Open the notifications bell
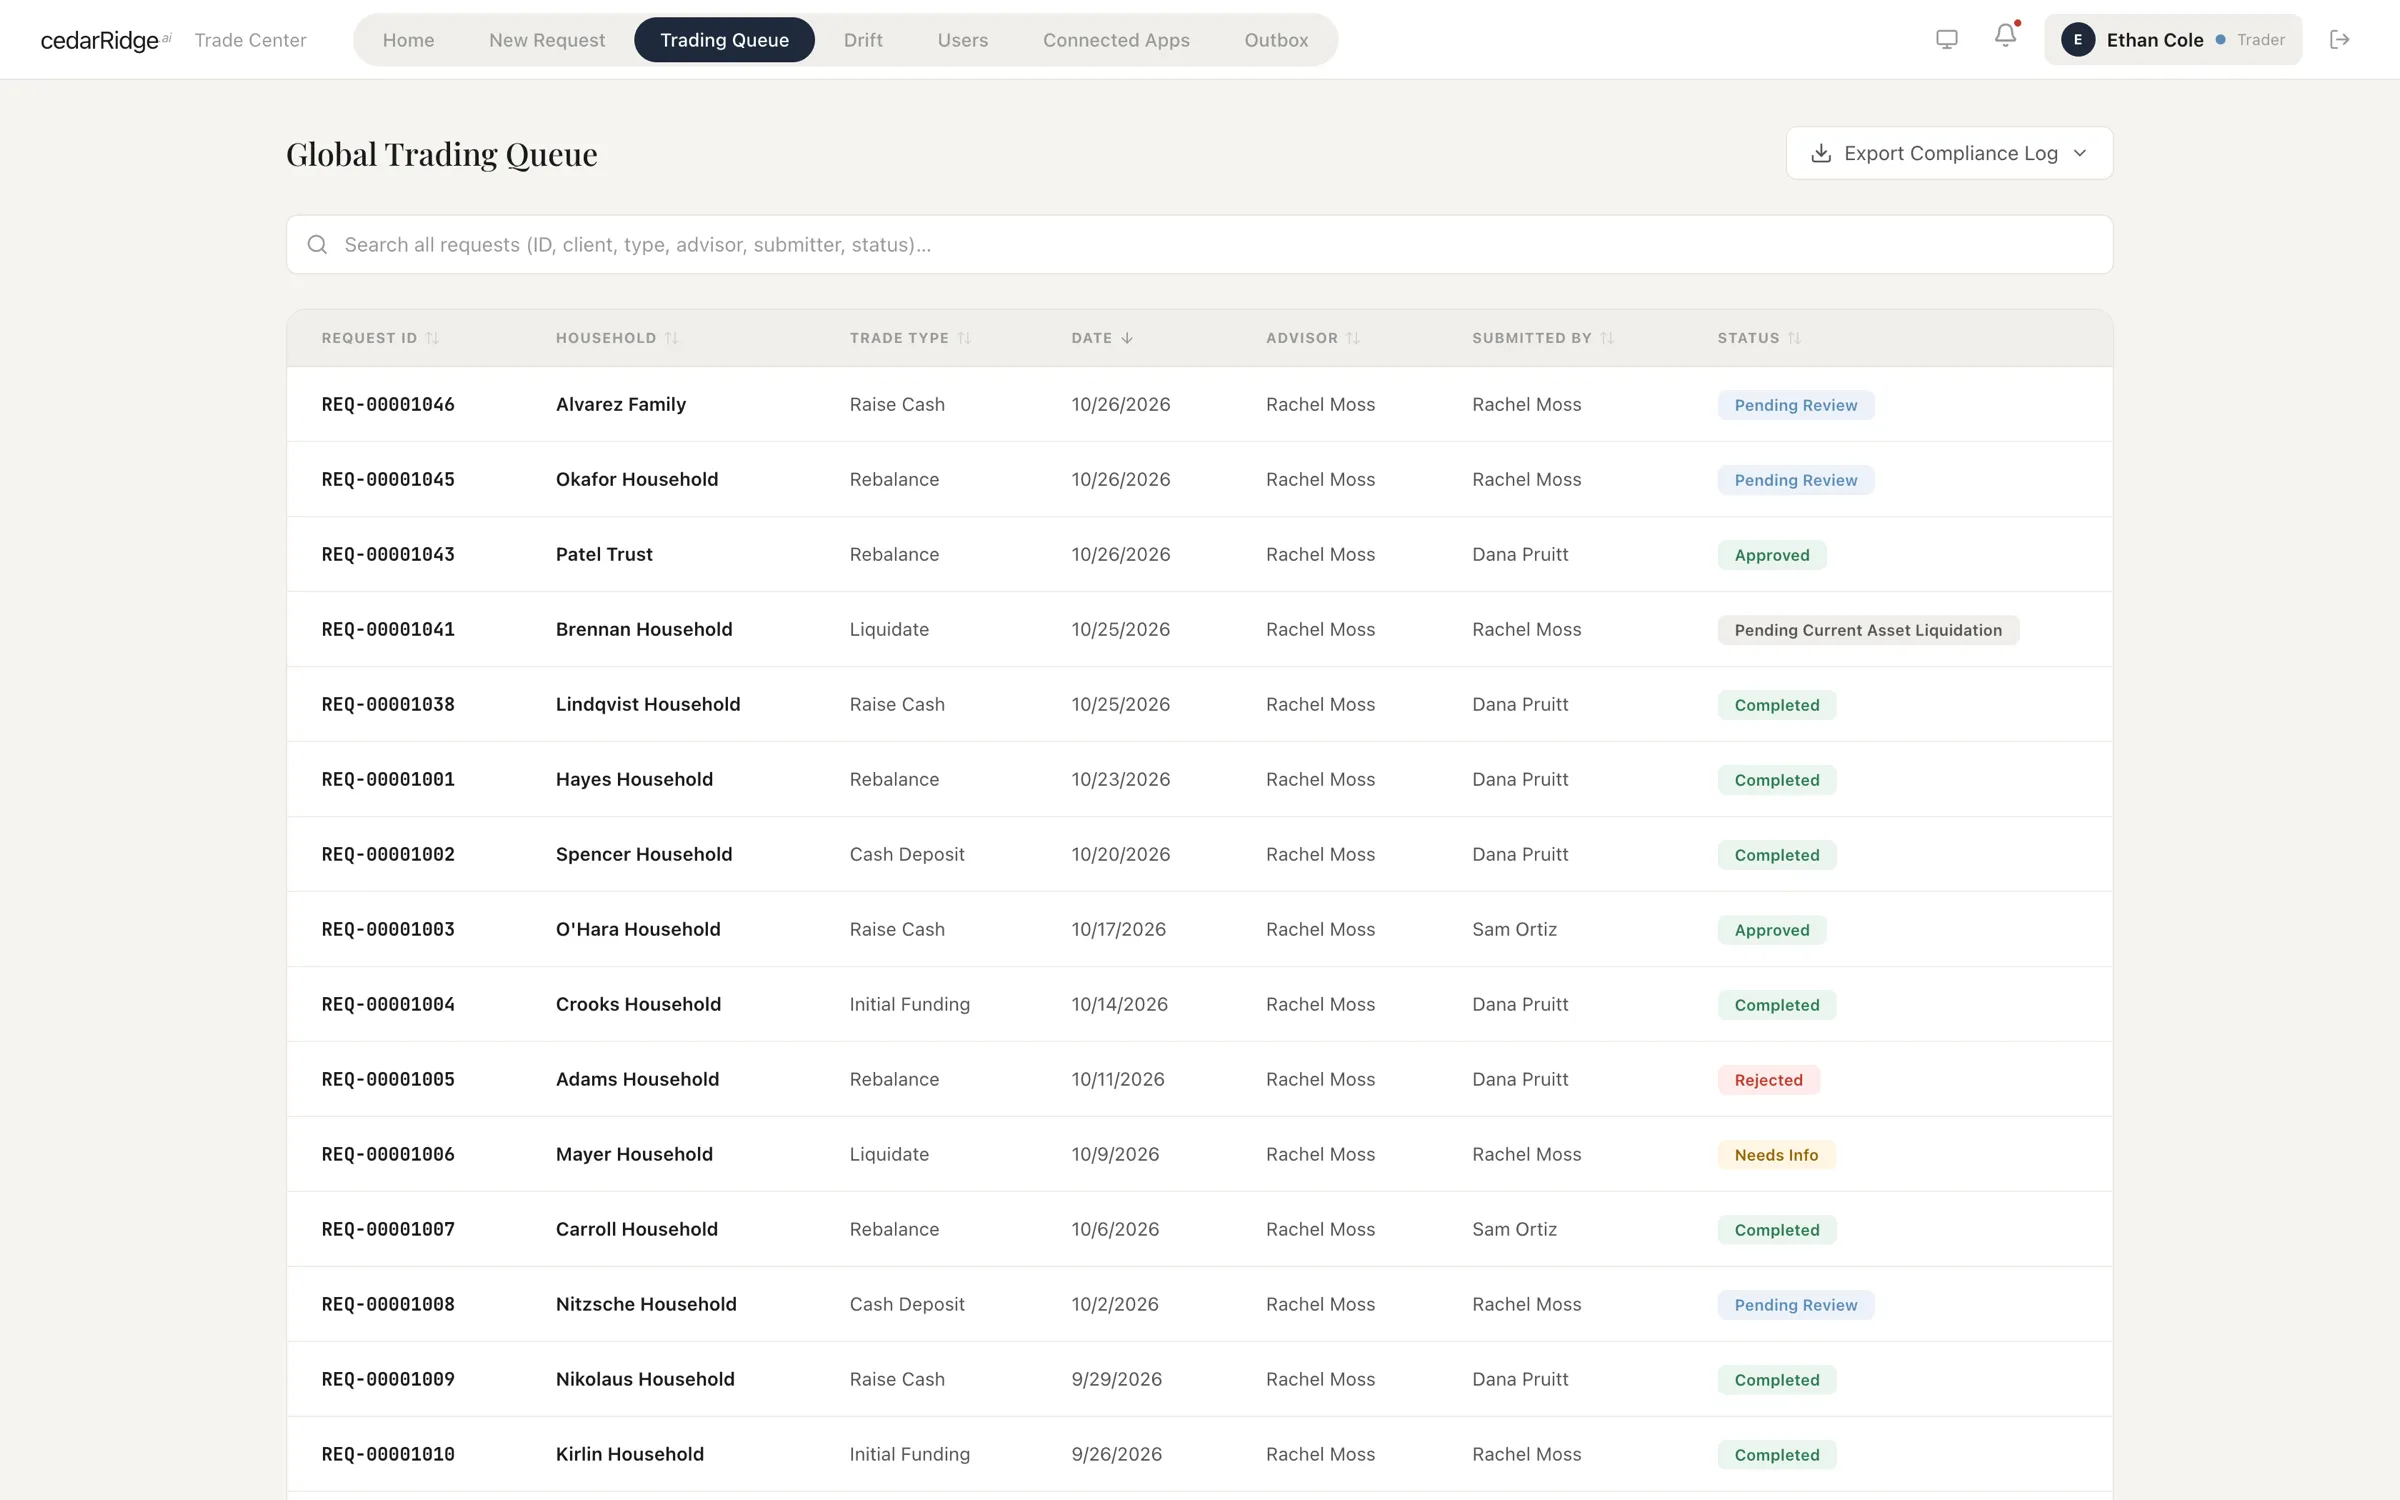 2005,37
